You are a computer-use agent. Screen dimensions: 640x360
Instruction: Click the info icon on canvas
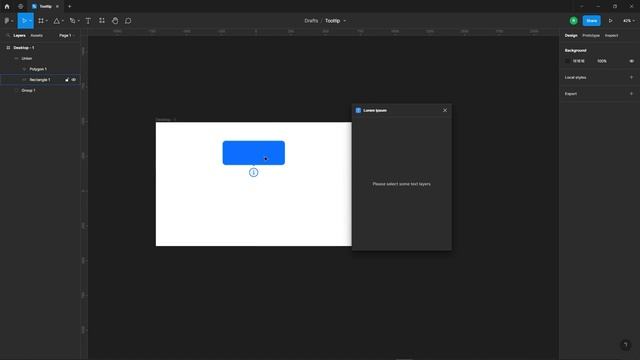(x=253, y=172)
